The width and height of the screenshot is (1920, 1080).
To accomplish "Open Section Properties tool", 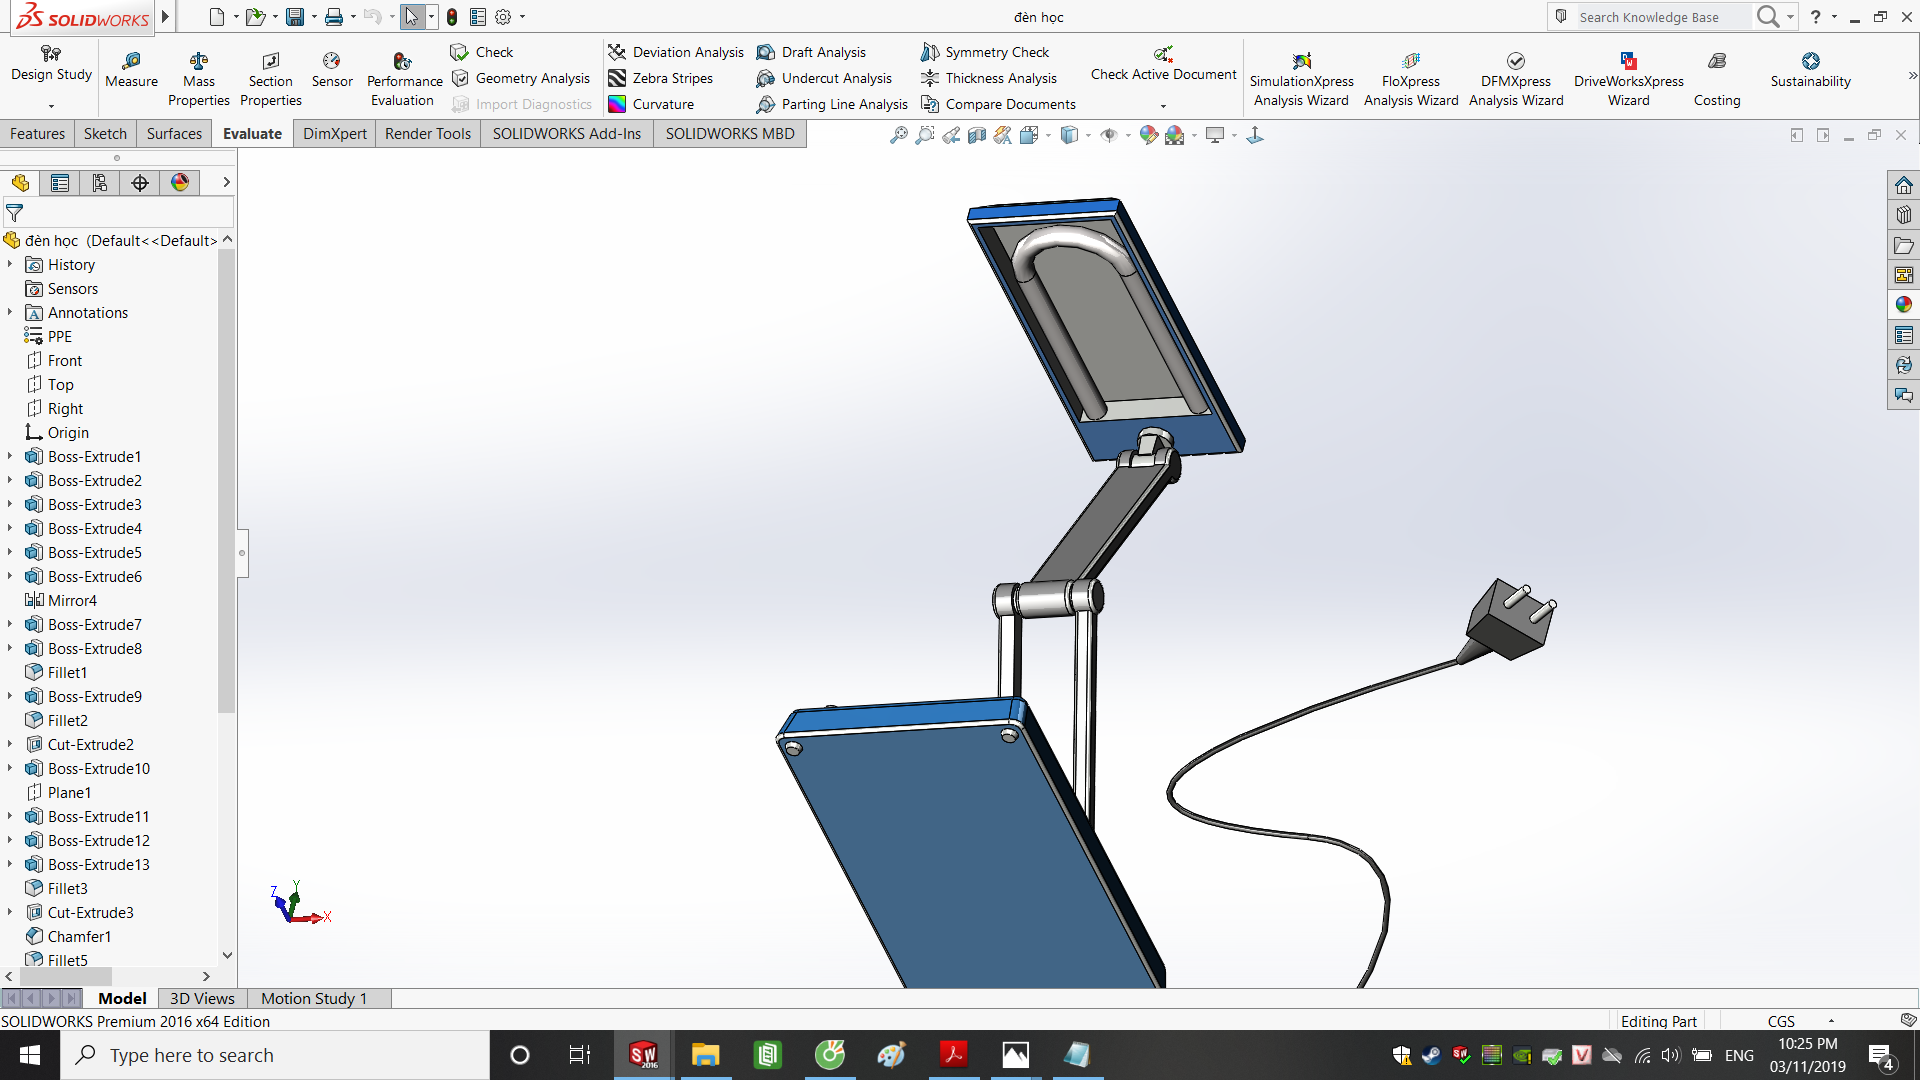I will tap(271, 79).
